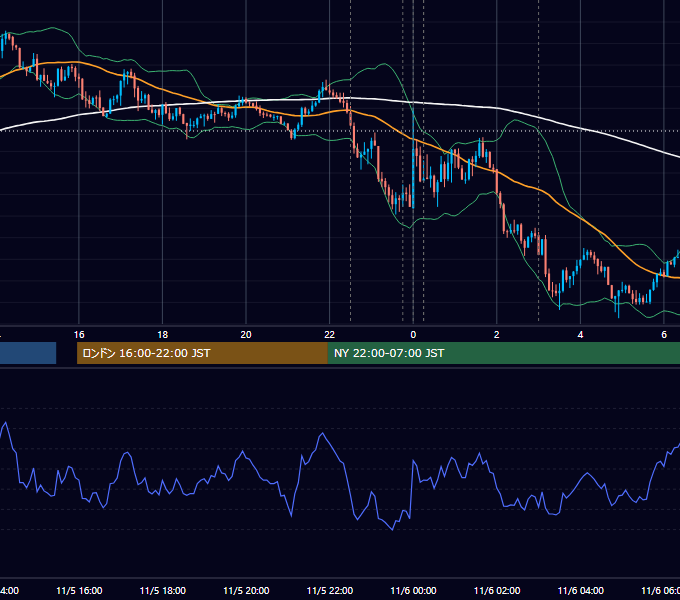Click the 11/6 00:00 label on oscillator axis

413,590
